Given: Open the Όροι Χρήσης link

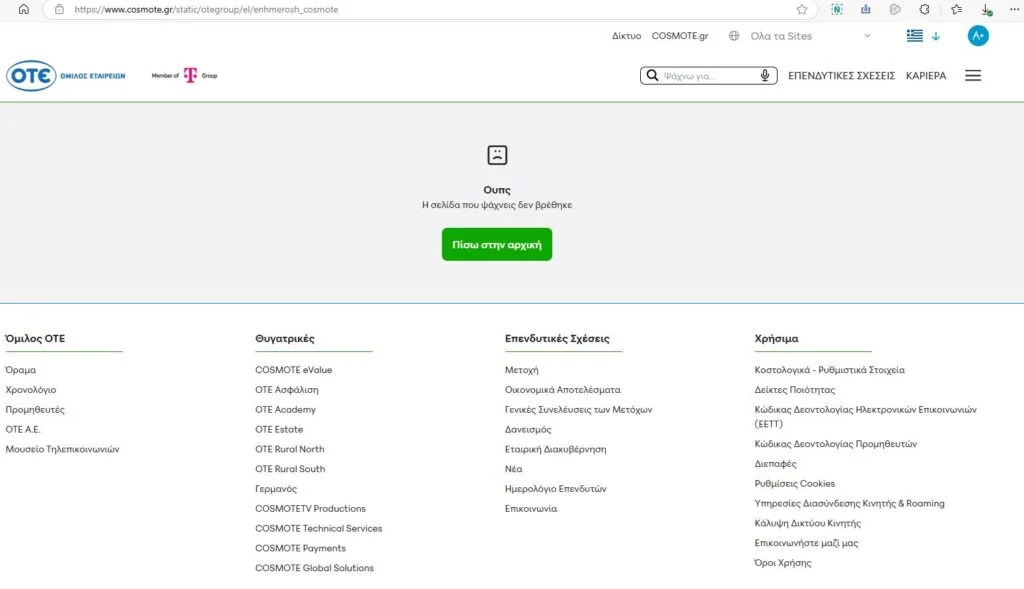Looking at the screenshot, I should [782, 563].
